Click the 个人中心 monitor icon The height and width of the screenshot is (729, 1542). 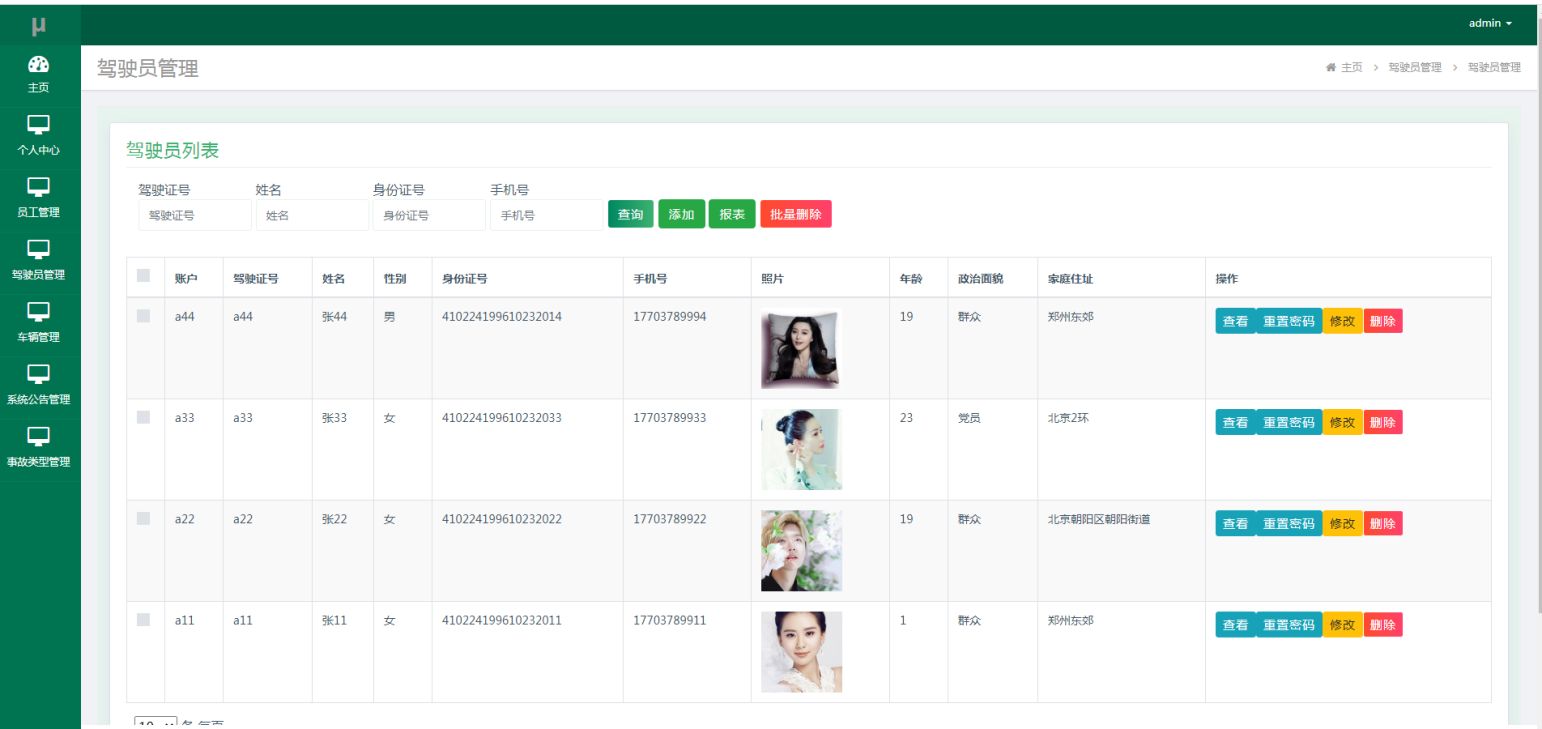39,125
